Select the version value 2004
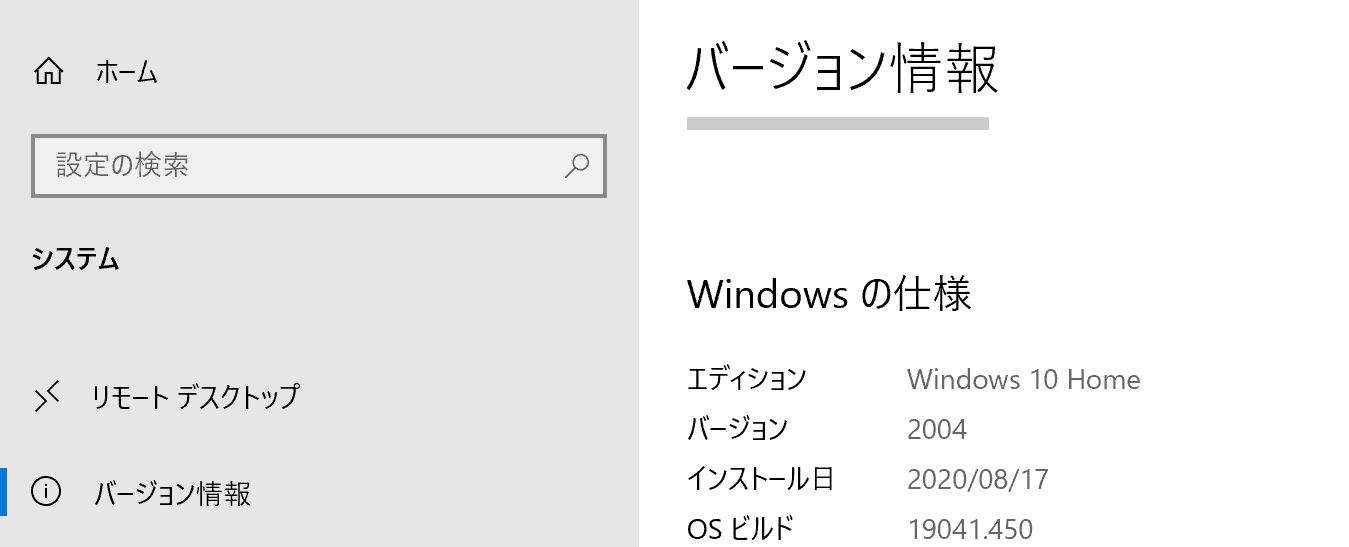Image resolution: width=1349 pixels, height=547 pixels. click(937, 430)
